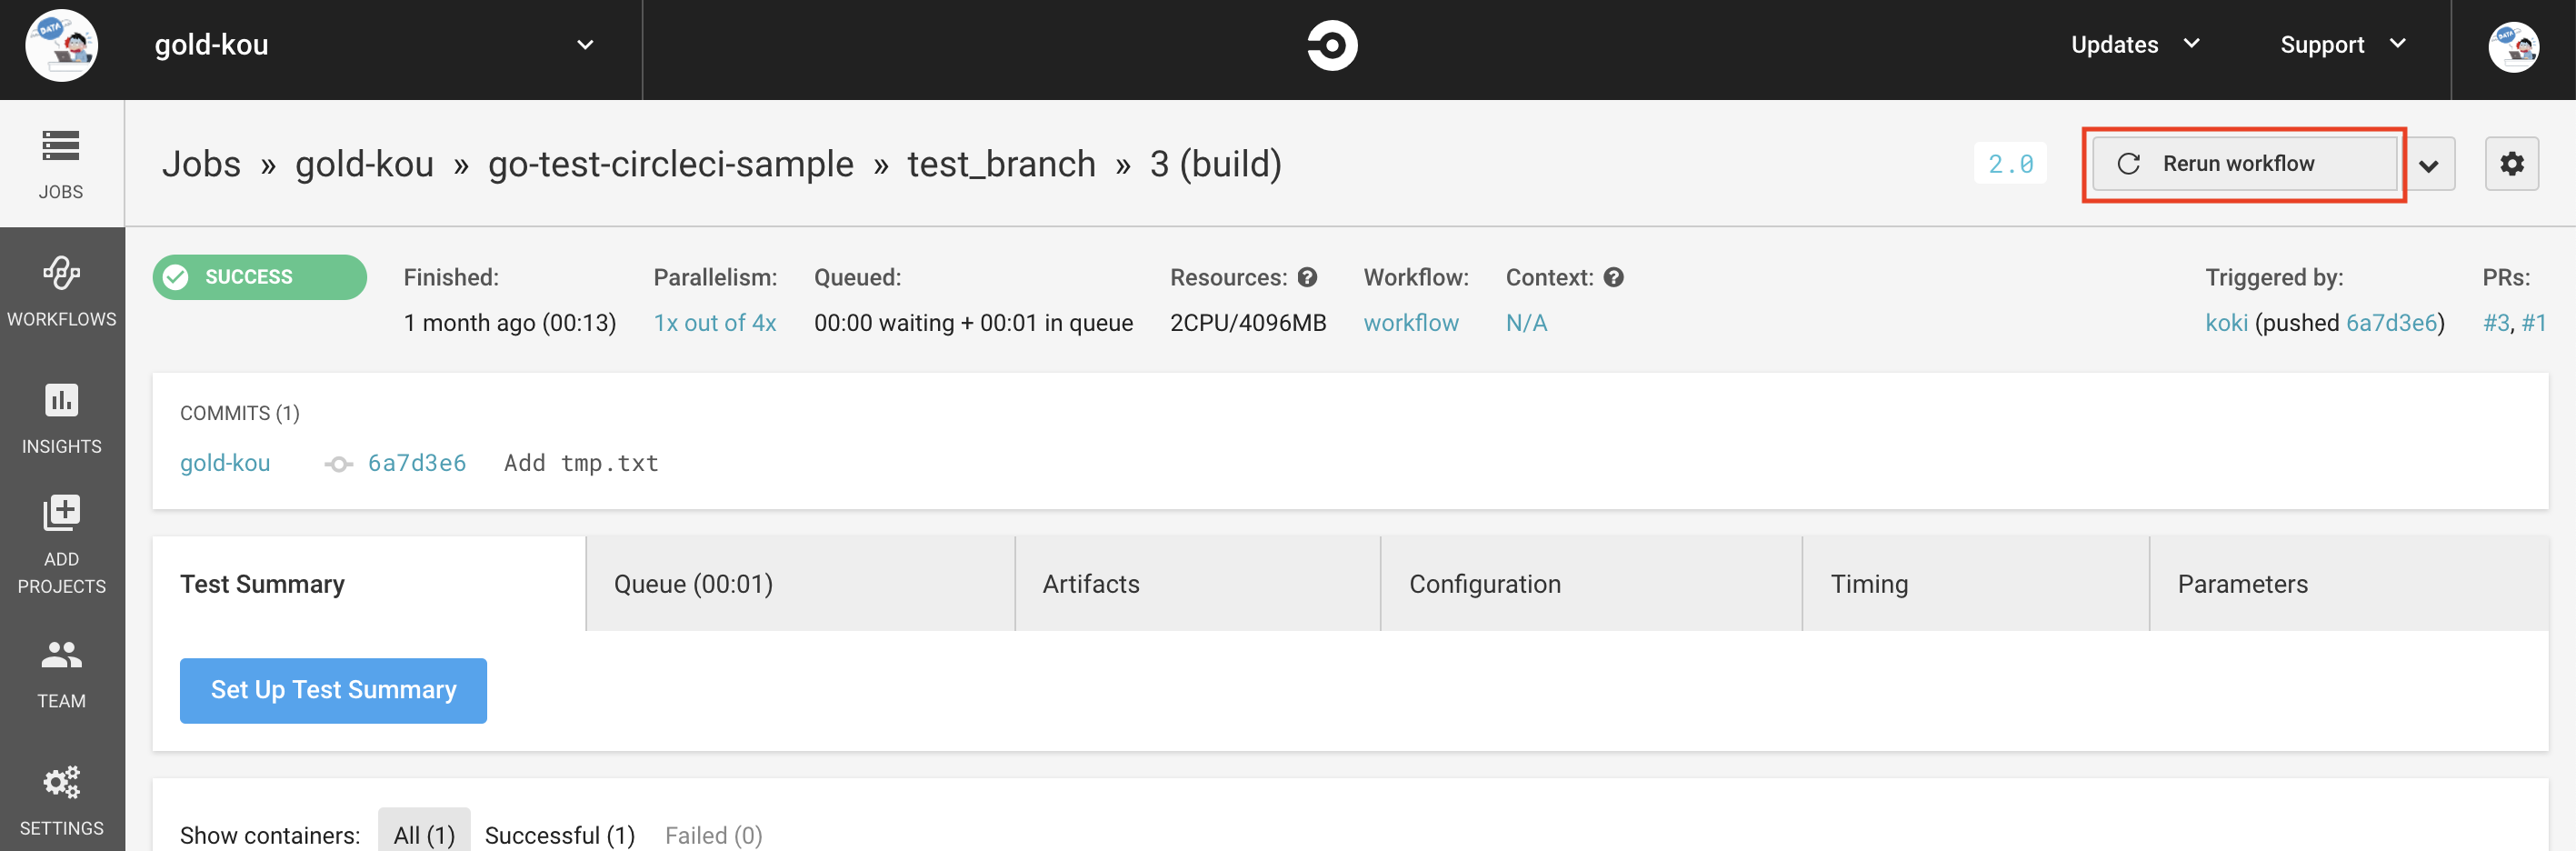The width and height of the screenshot is (2576, 851).
Task: Open the job settings gear icon
Action: click(x=2512, y=163)
